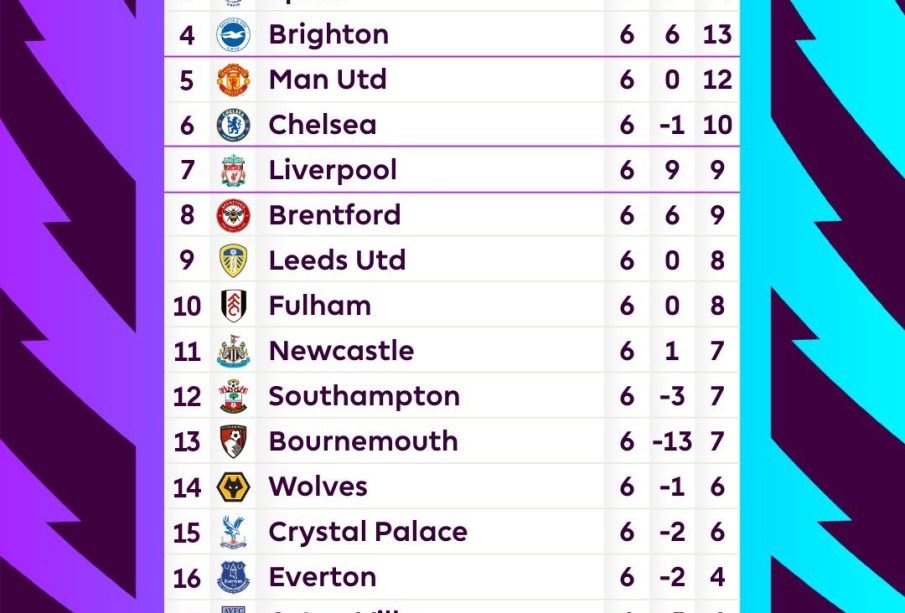
Task: Click Bournemouth's -13 goal difference
Action: tap(672, 441)
